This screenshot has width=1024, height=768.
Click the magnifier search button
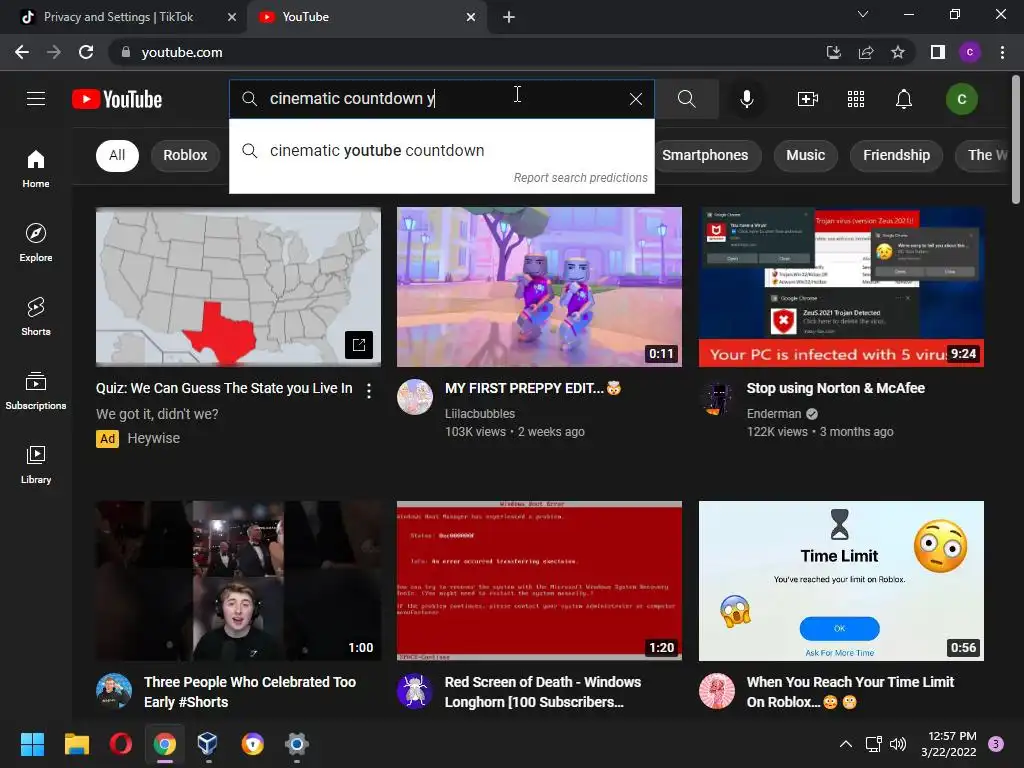(x=686, y=99)
